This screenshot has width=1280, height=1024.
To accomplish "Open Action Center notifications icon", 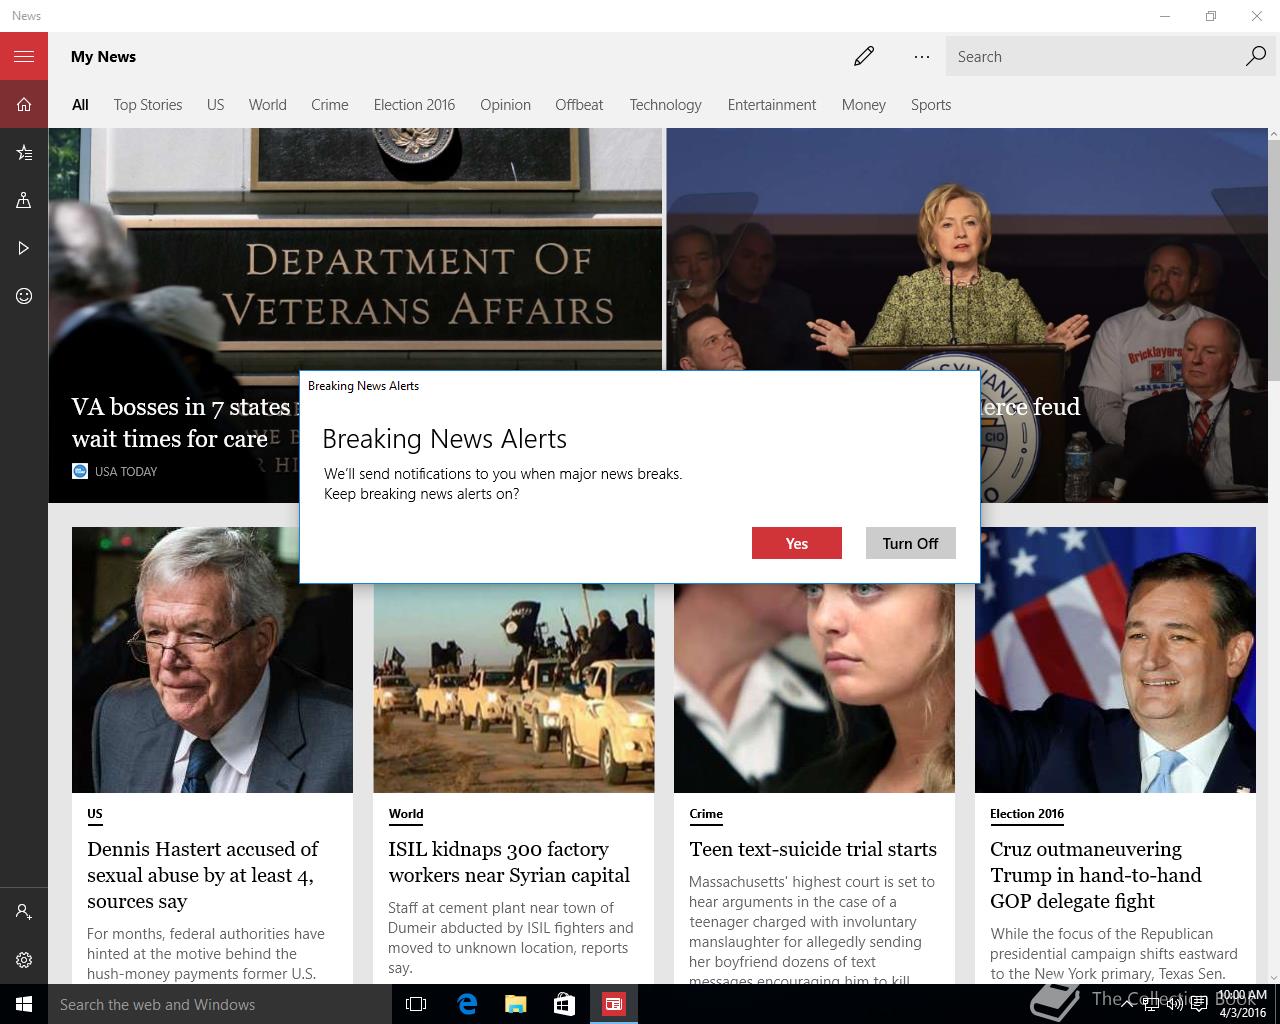I will [x=1198, y=1004].
